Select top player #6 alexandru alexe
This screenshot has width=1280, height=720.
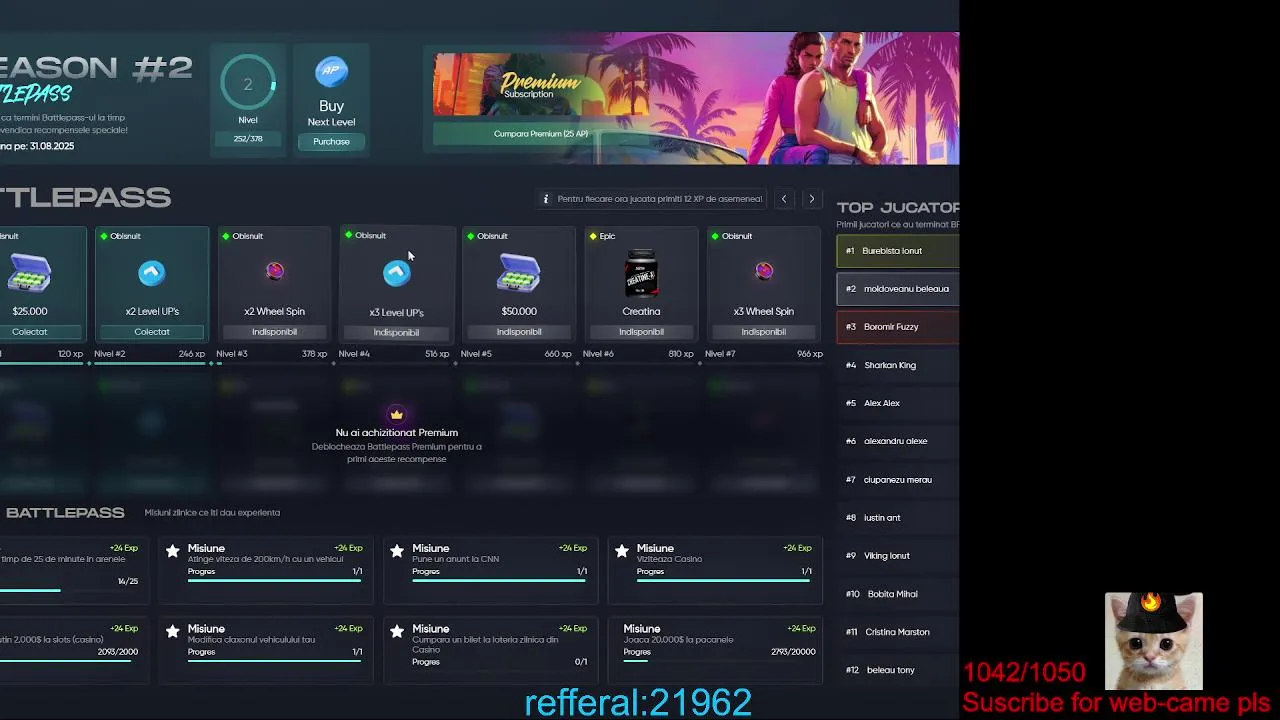tap(898, 442)
